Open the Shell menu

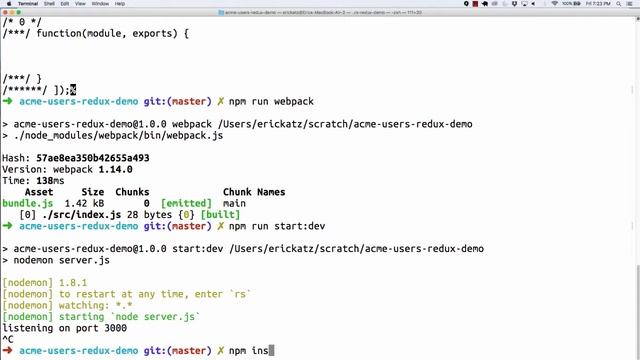pyautogui.click(x=49, y=4)
